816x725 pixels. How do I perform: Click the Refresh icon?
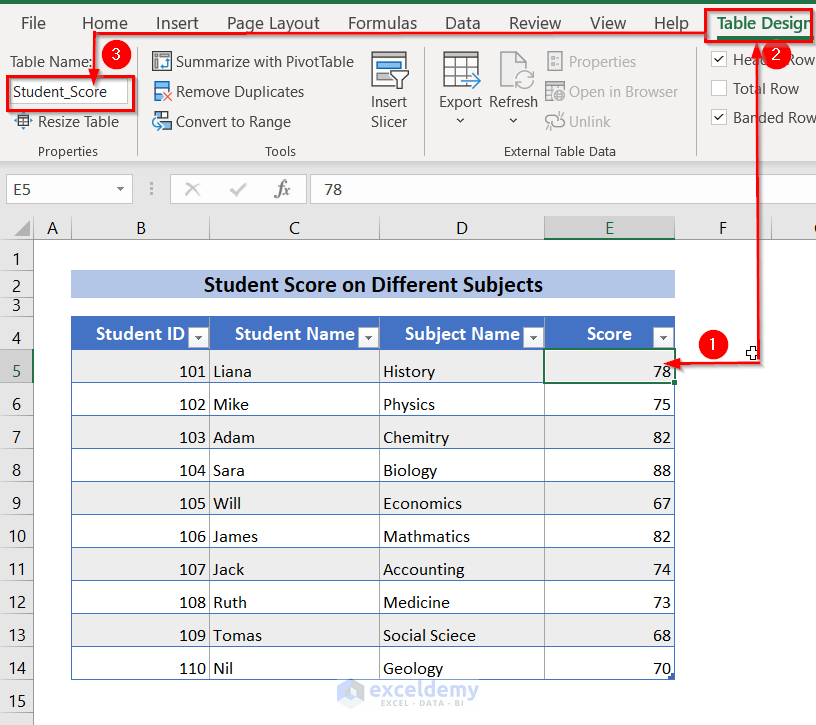(x=516, y=70)
